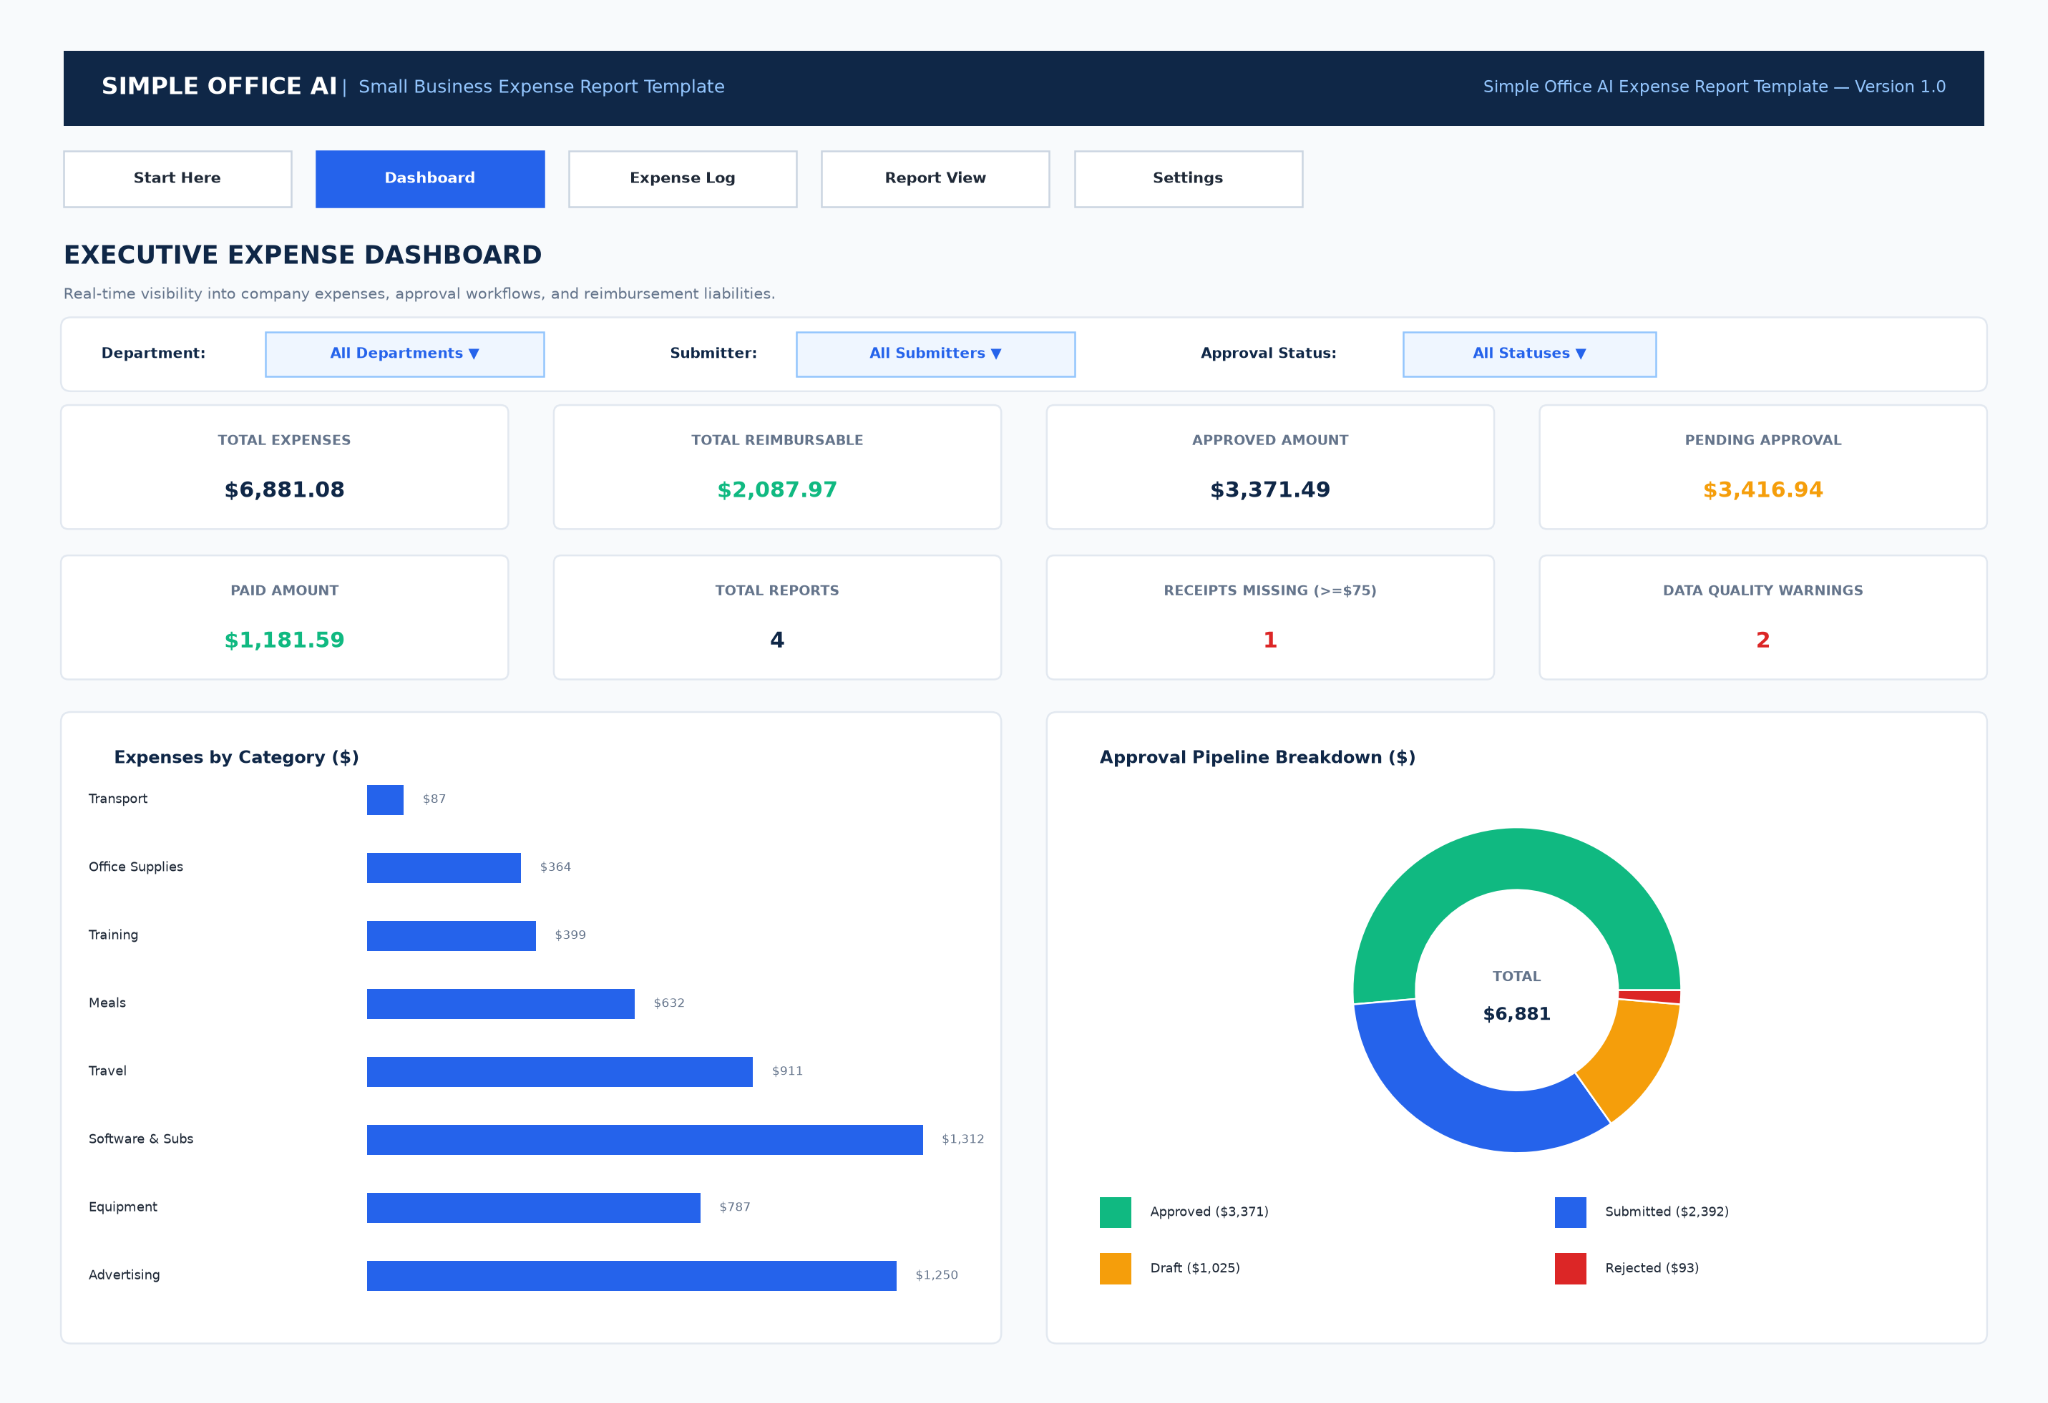Click the Transport bar in category chart
Screen dimensions: 2048x1403
pyautogui.click(x=385, y=800)
